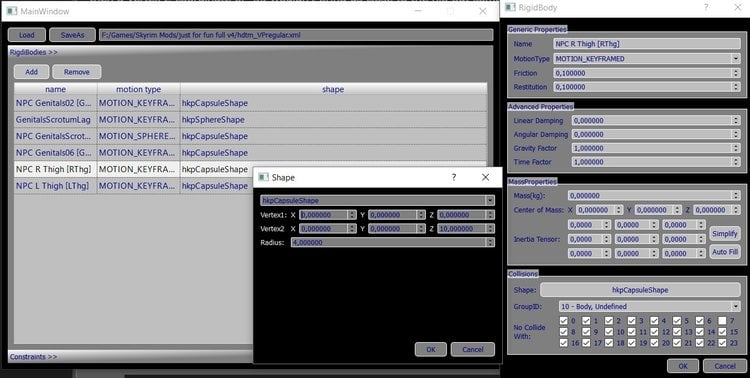Click the Auto Fill button
750x378 pixels.
(725, 252)
